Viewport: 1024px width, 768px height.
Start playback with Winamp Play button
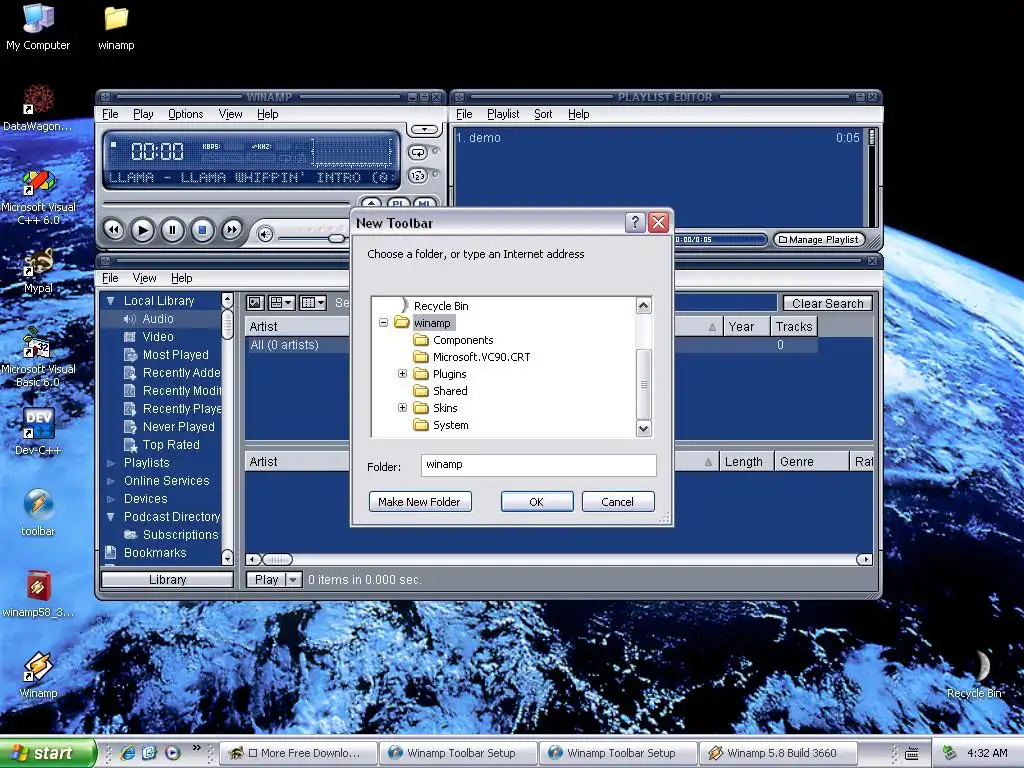[x=143, y=230]
